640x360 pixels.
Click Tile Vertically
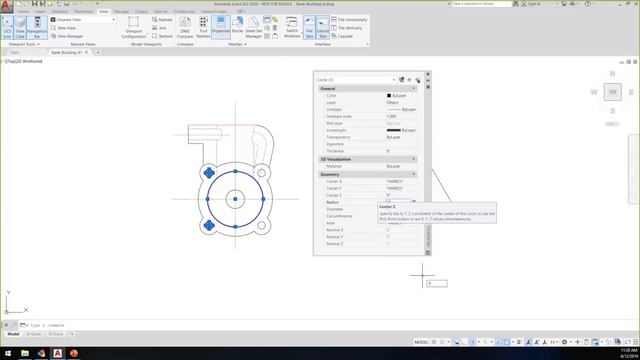347,28
